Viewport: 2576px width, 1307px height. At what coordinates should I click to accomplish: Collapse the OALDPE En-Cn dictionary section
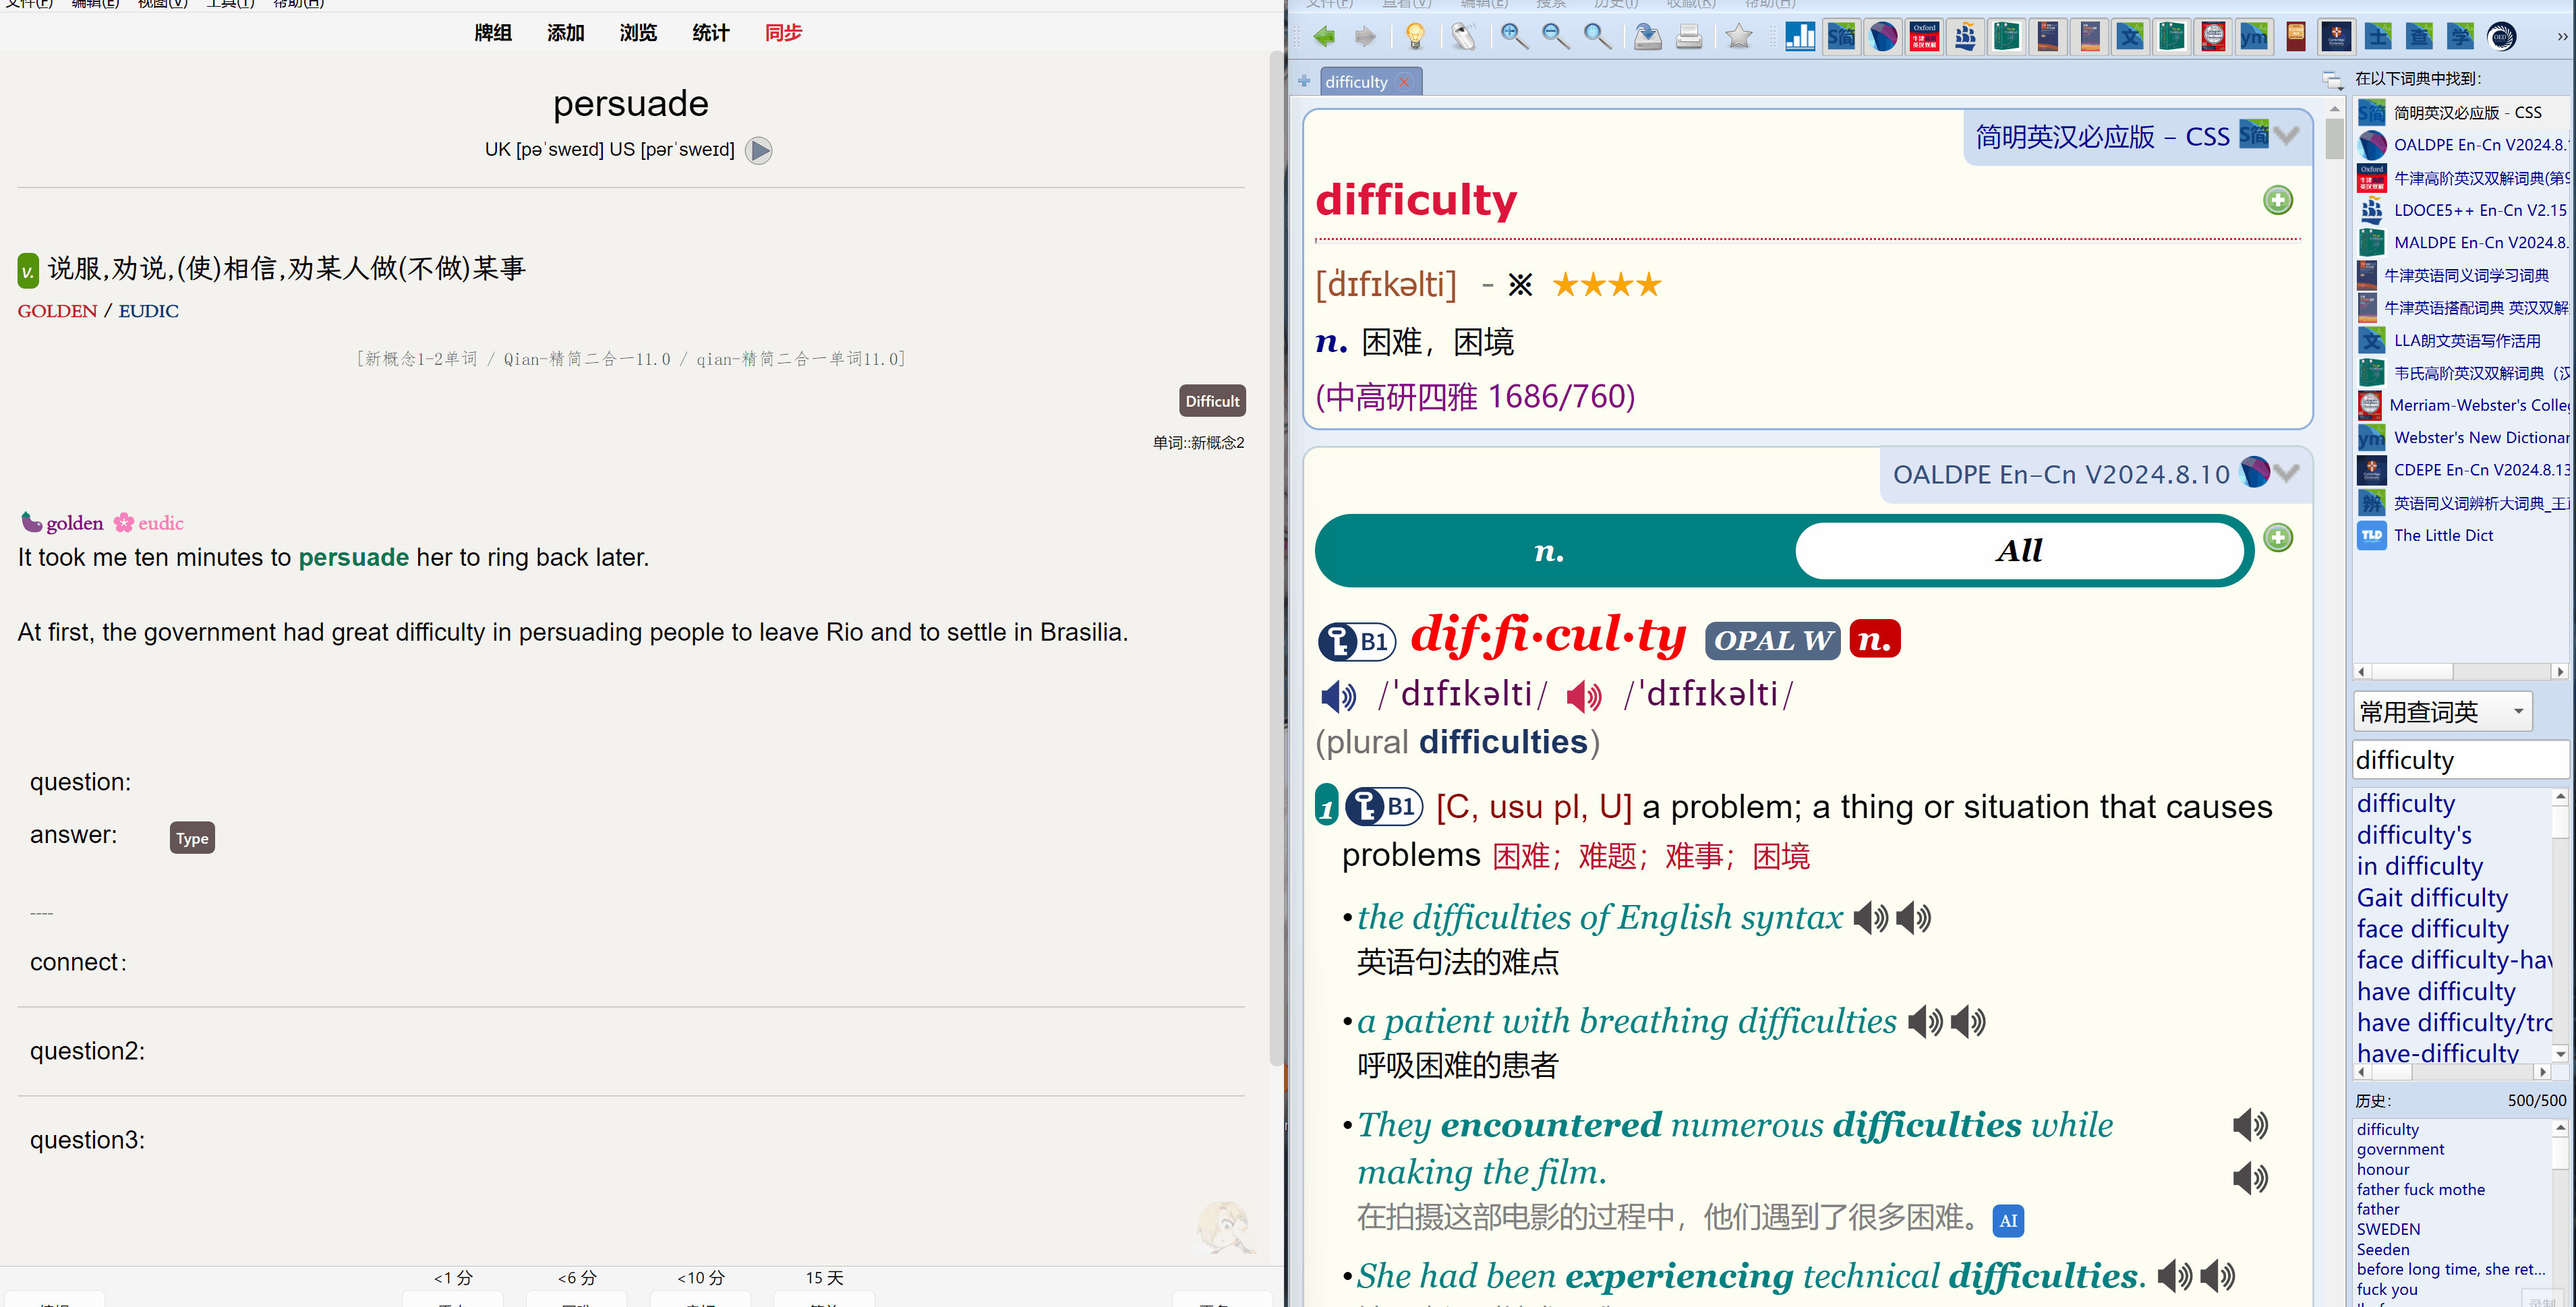click(x=2287, y=473)
